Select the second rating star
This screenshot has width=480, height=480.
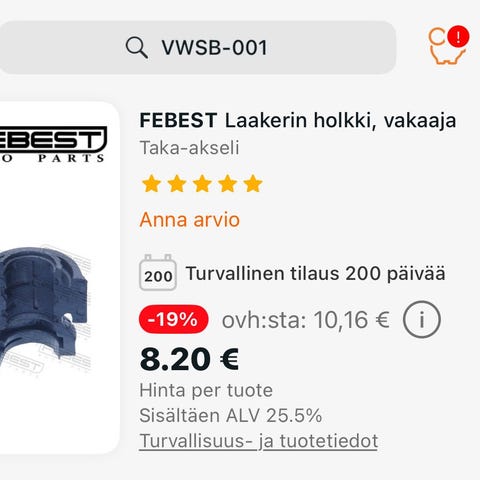[x=177, y=184]
